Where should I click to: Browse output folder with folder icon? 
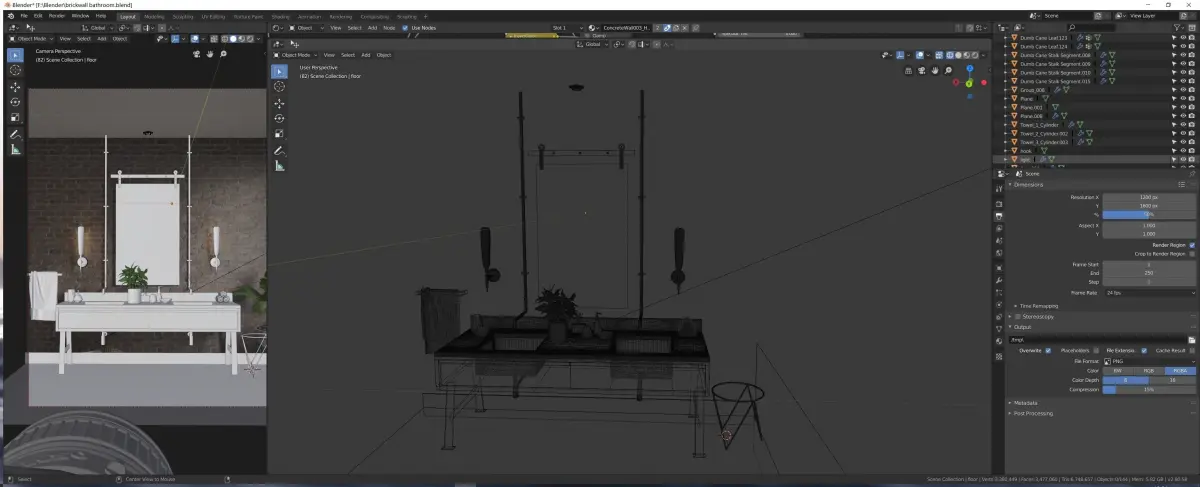coord(1192,339)
